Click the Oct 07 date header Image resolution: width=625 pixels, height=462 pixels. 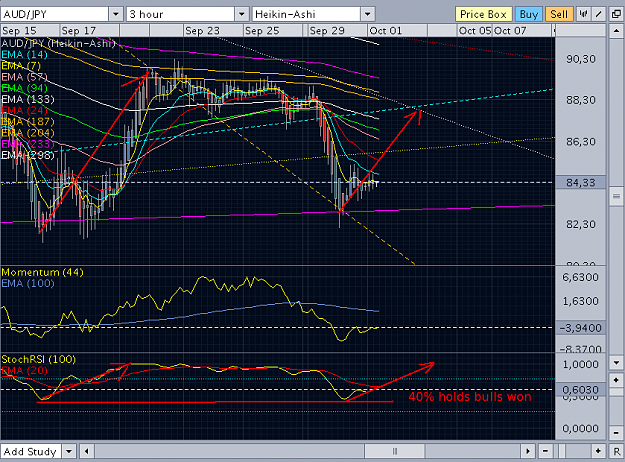[510, 31]
